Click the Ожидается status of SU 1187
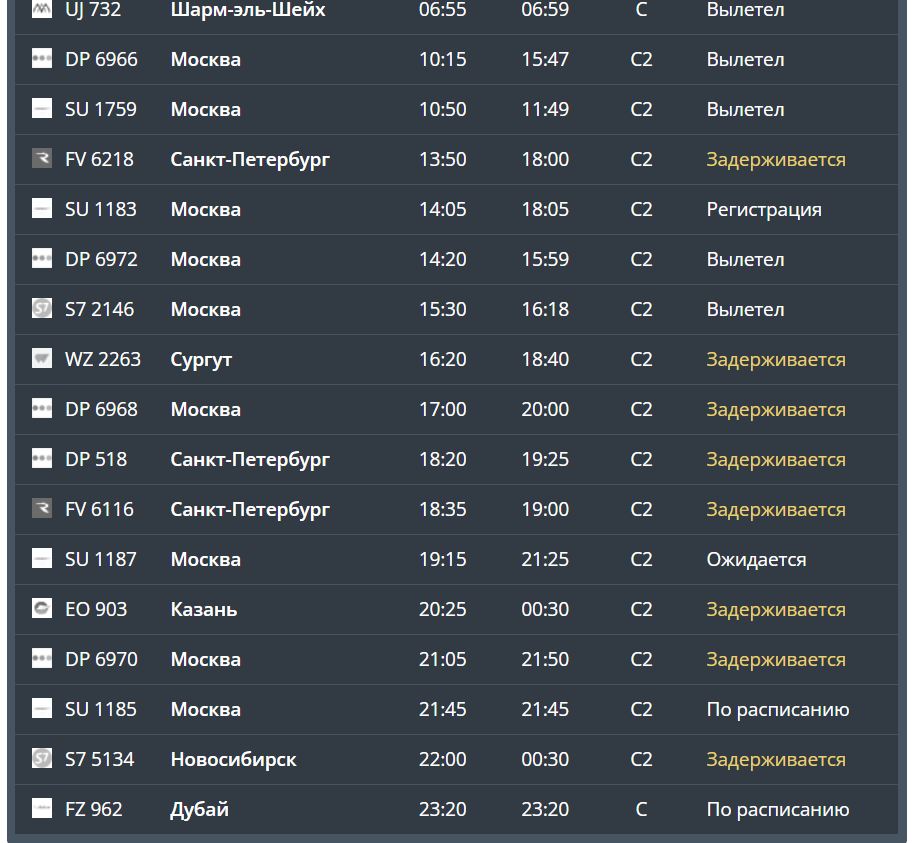Image resolution: width=915 pixels, height=843 pixels. 756,559
